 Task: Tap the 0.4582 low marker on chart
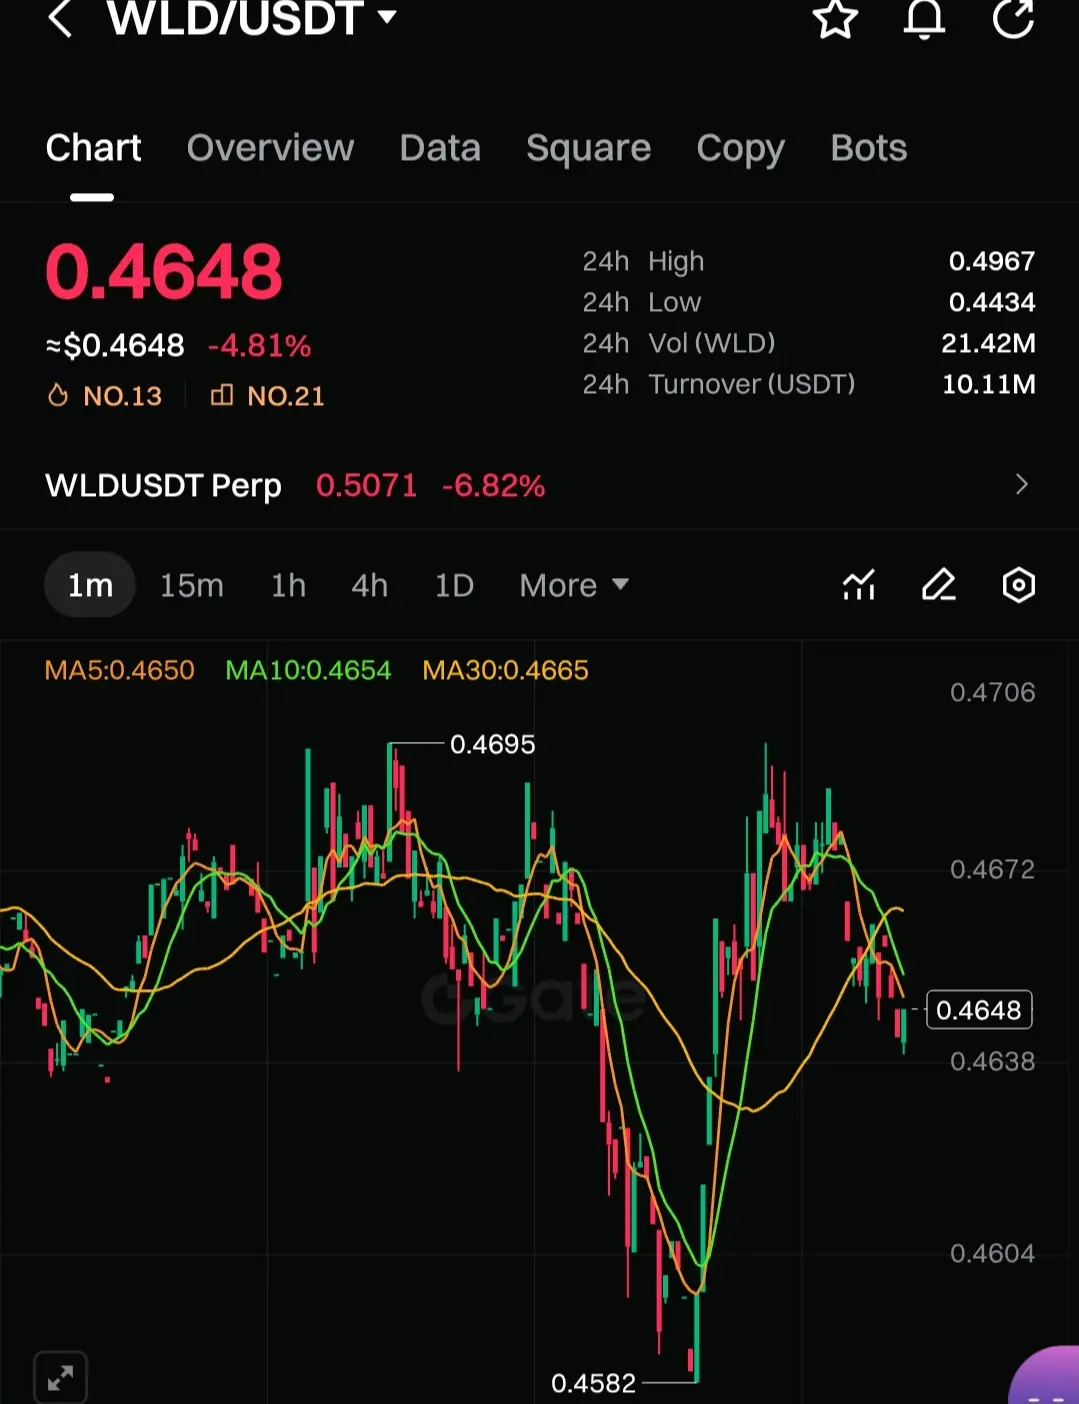click(x=593, y=1383)
